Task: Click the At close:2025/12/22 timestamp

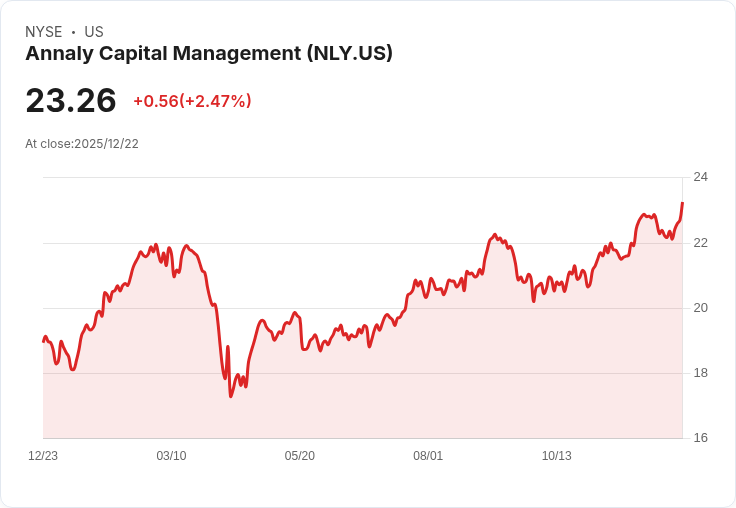Action: click(x=82, y=144)
